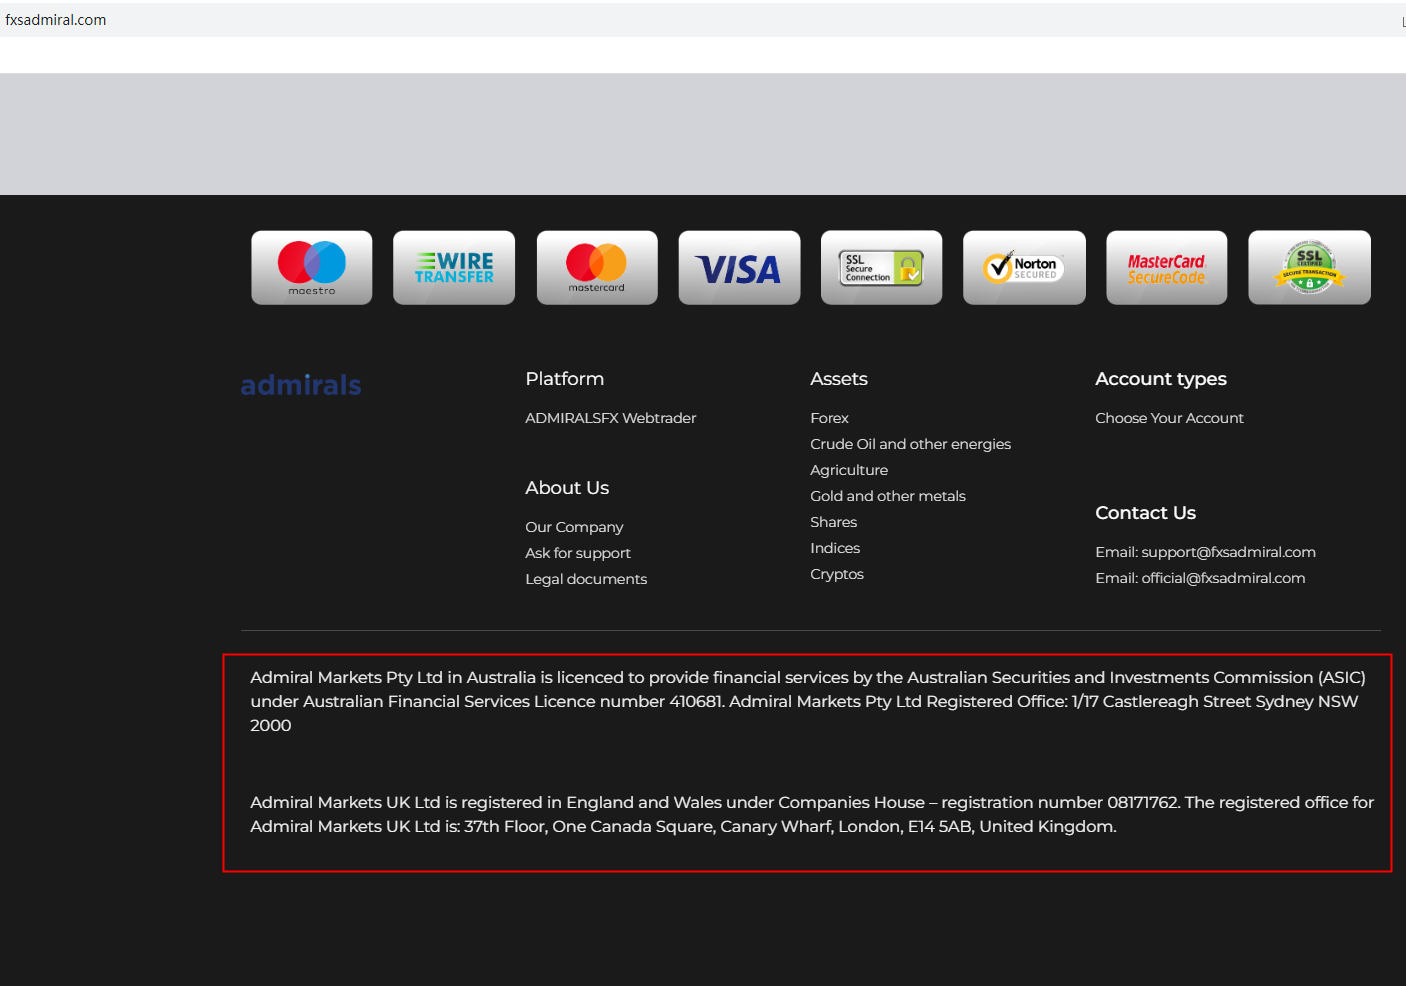
Task: Go to Ask for support
Action: click(578, 553)
